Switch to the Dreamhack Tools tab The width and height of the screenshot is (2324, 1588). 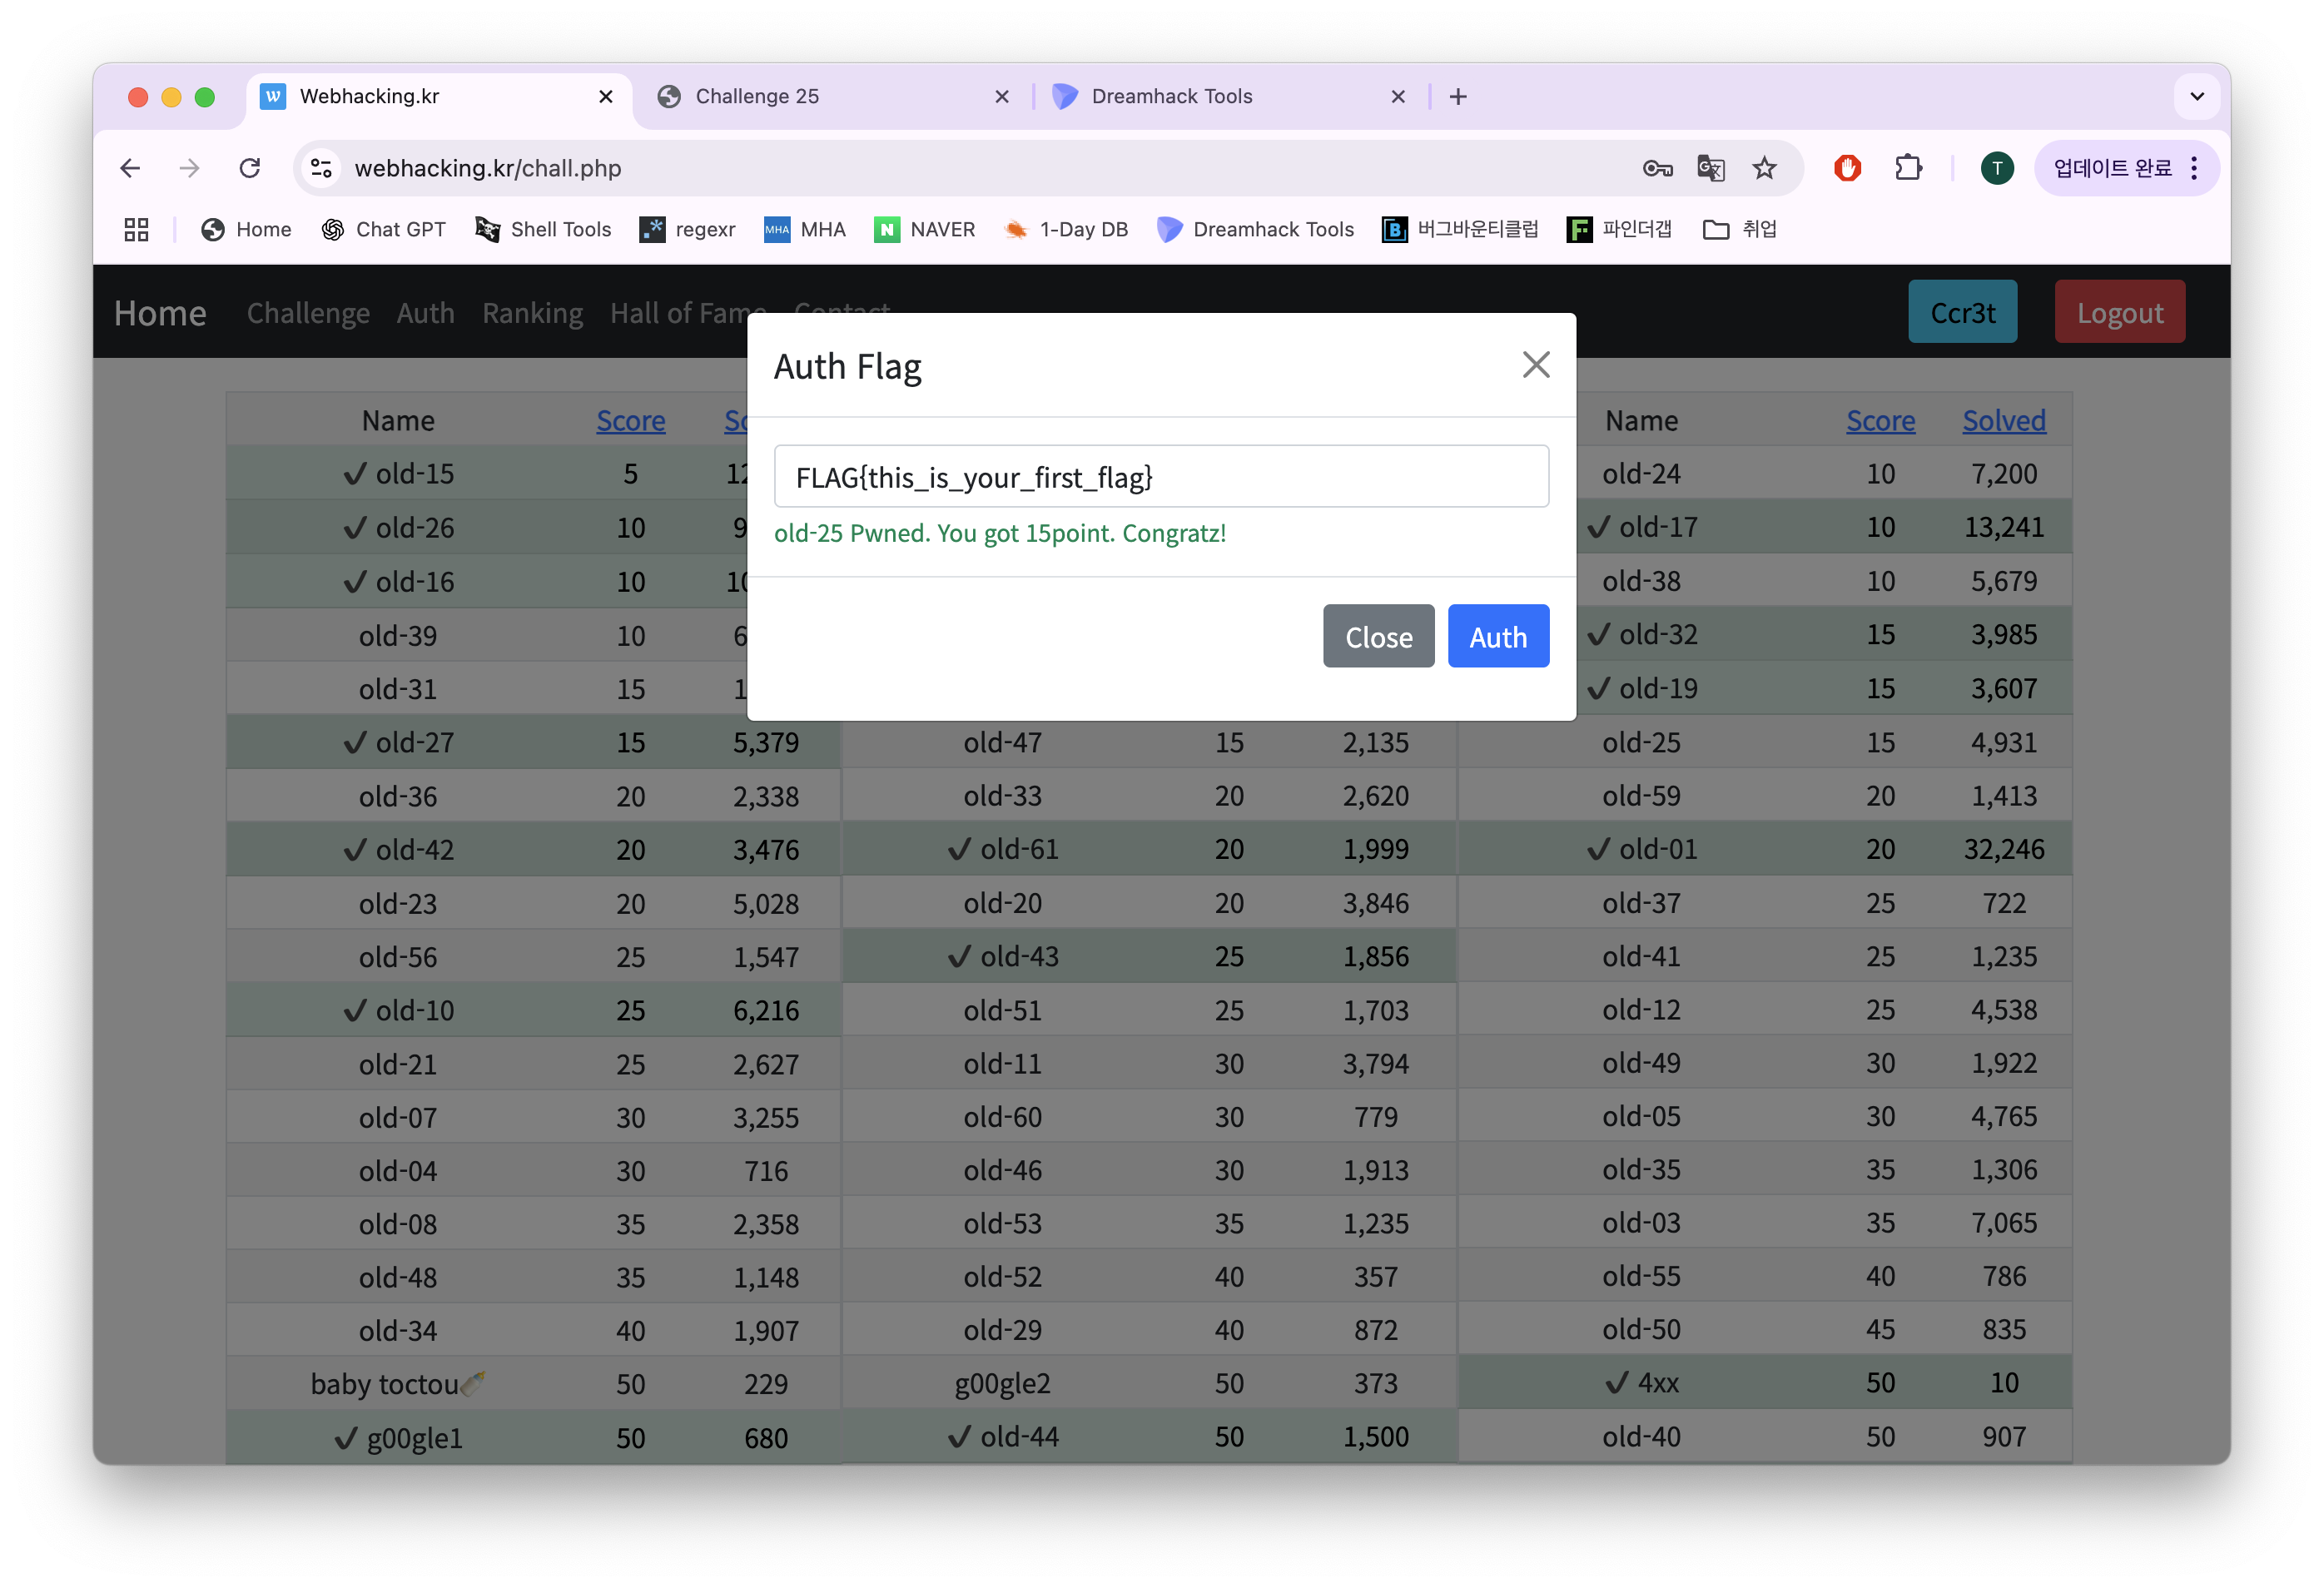[x=1171, y=97]
